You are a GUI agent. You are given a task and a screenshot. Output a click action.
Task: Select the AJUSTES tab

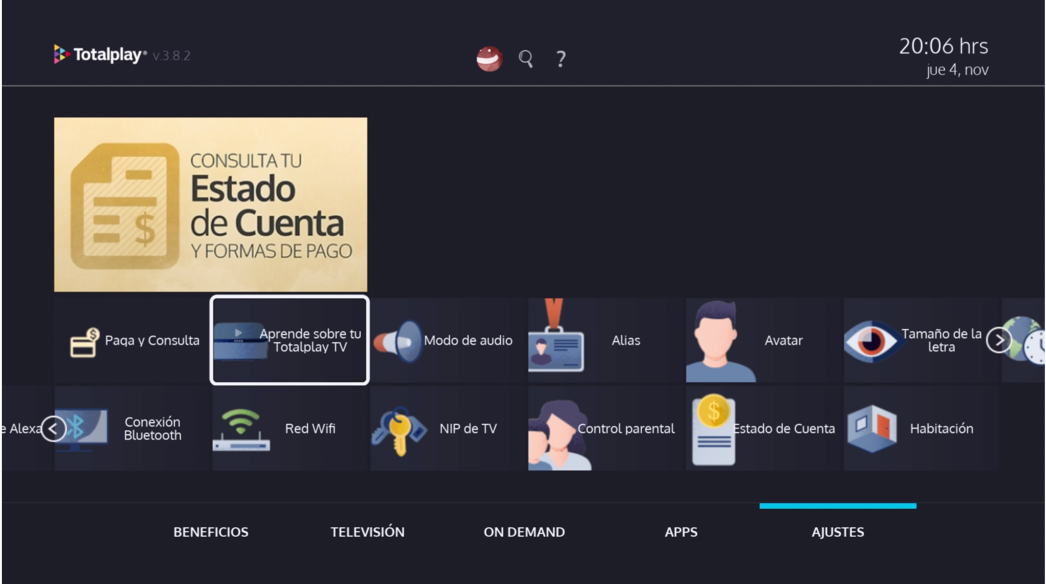pos(838,532)
